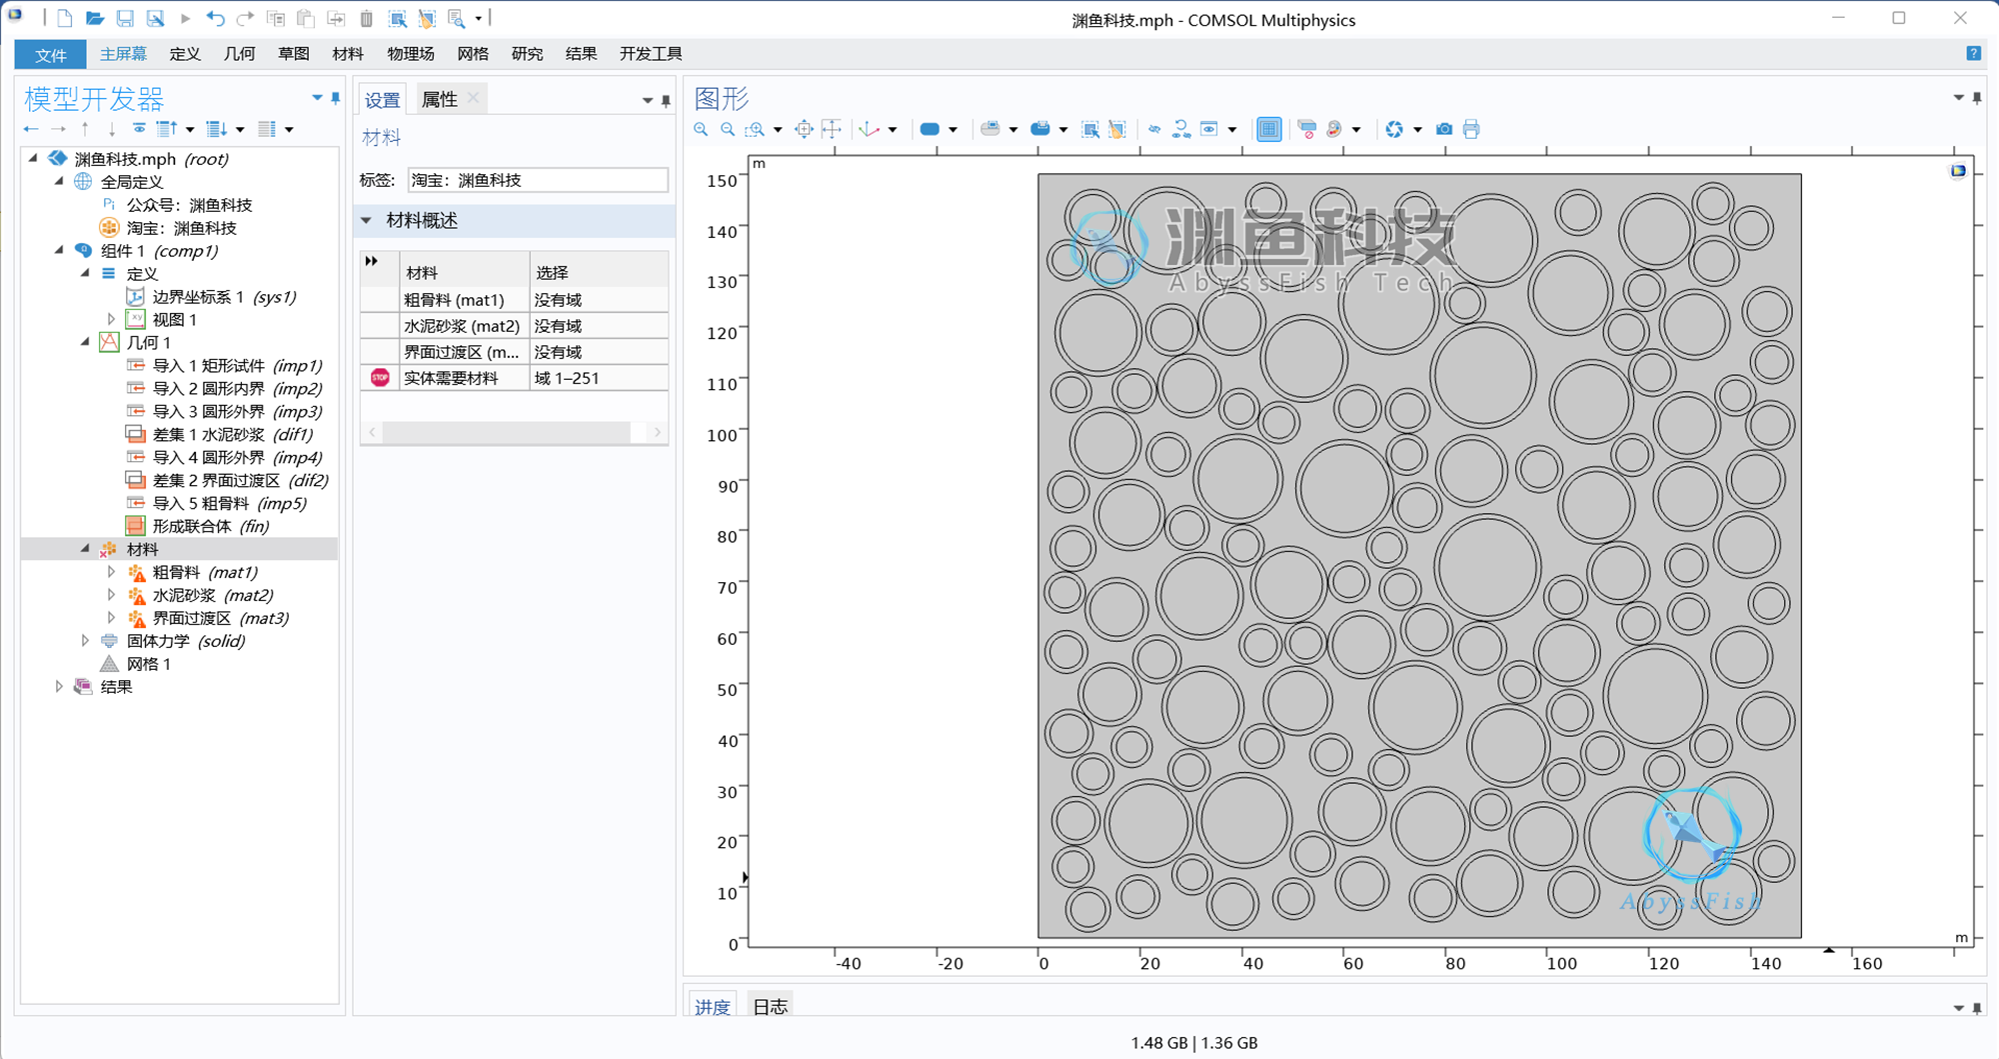The image size is (1999, 1059).
Task: Print the graphics with the printer icon
Action: [x=1471, y=129]
